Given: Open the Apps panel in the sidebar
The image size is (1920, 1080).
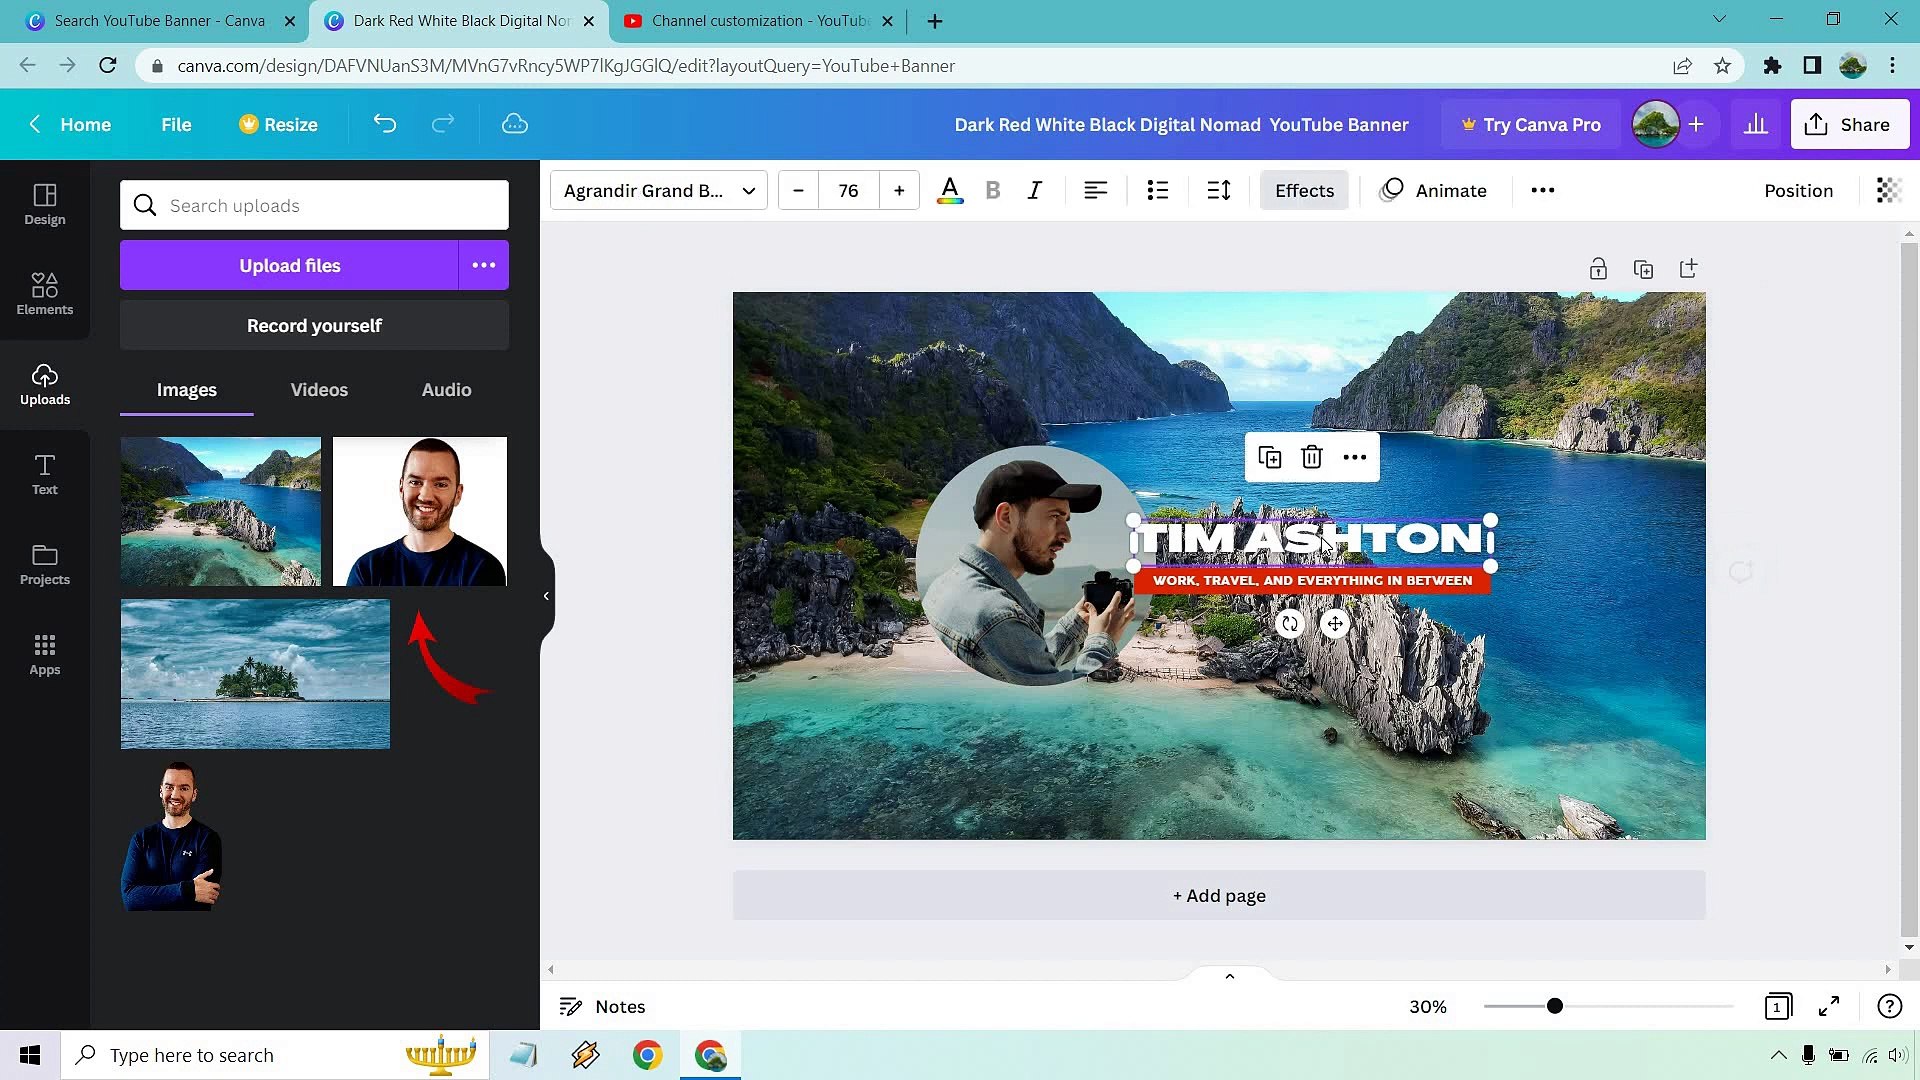Looking at the screenshot, I should point(44,653).
